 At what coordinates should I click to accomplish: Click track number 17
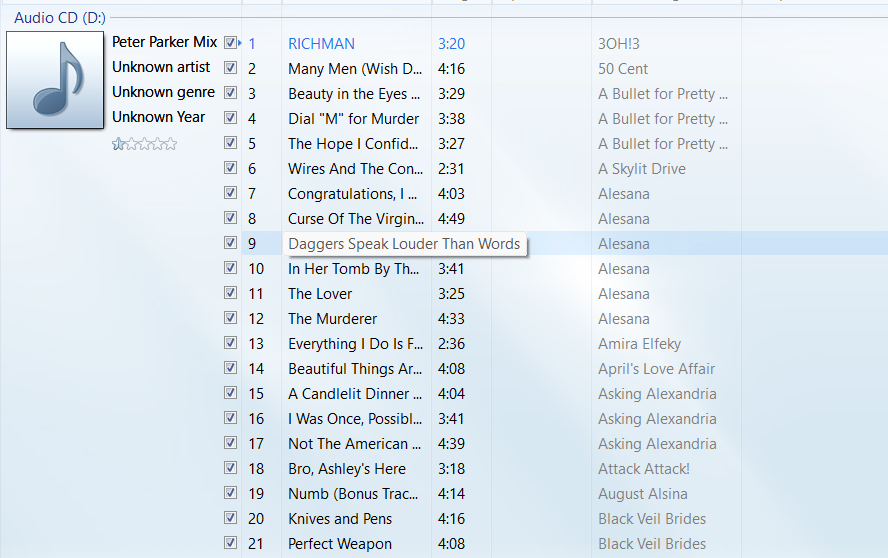256,444
